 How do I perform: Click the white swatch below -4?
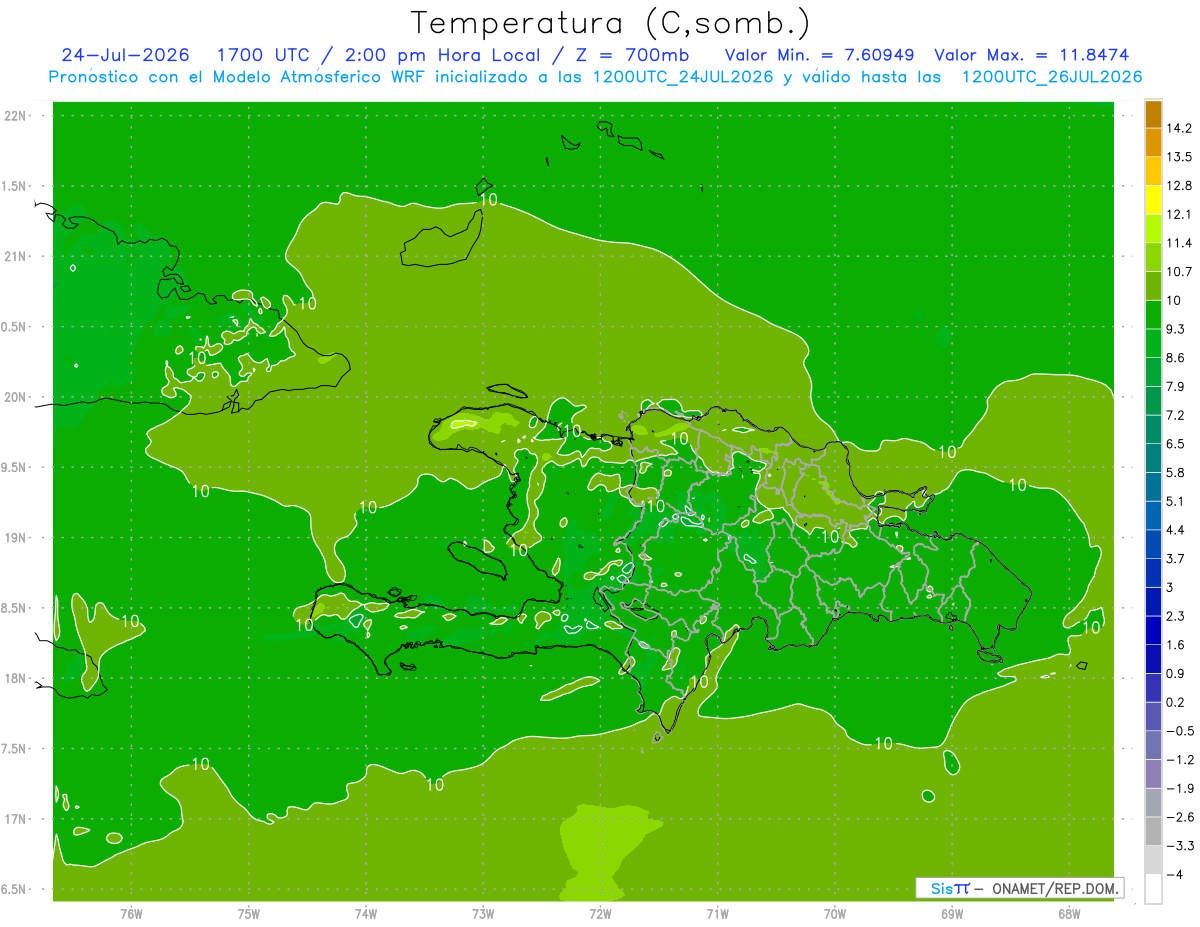[x=1153, y=888]
